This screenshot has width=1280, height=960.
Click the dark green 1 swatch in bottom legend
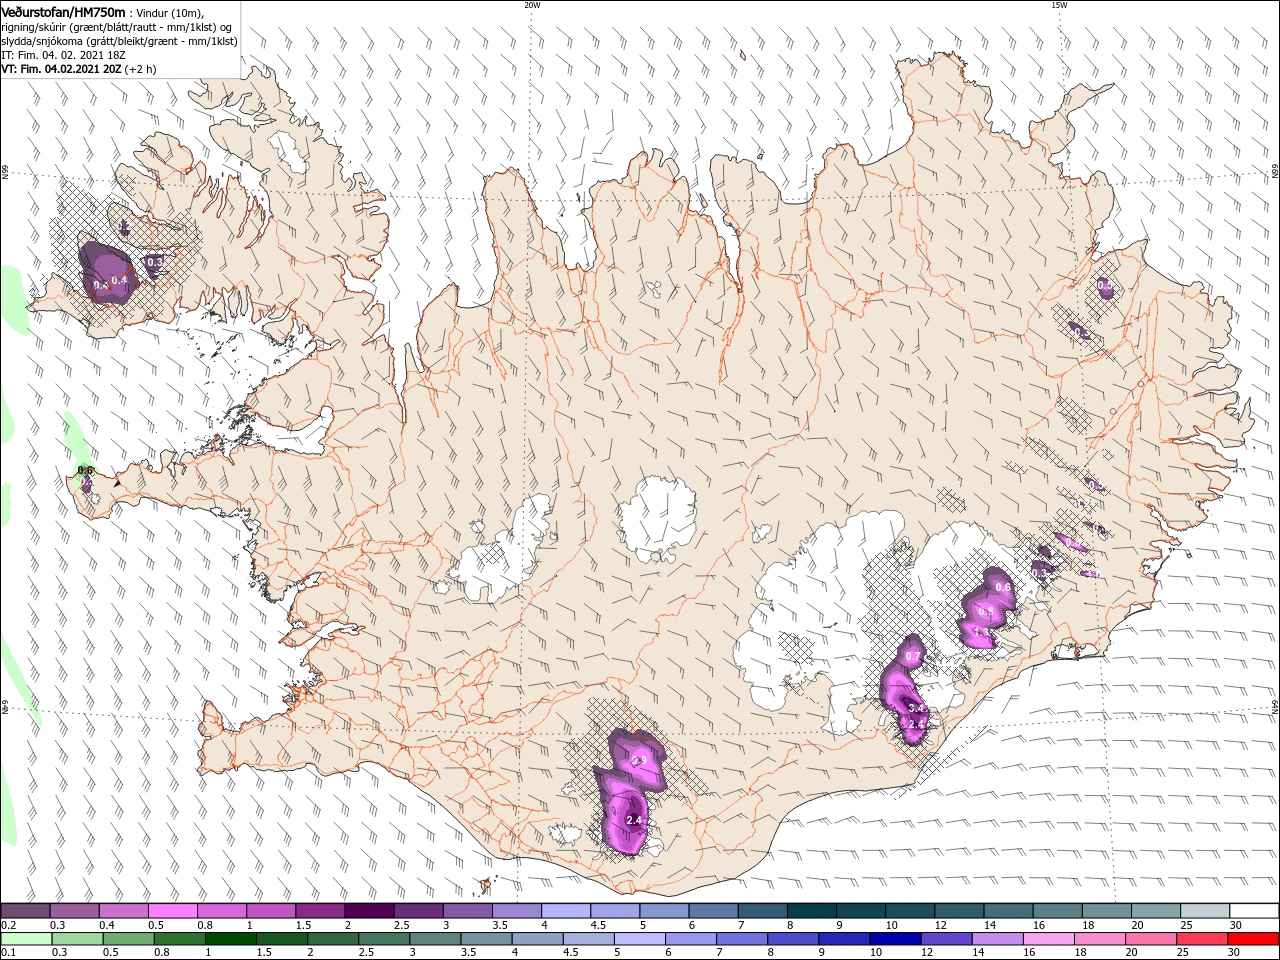[230, 939]
